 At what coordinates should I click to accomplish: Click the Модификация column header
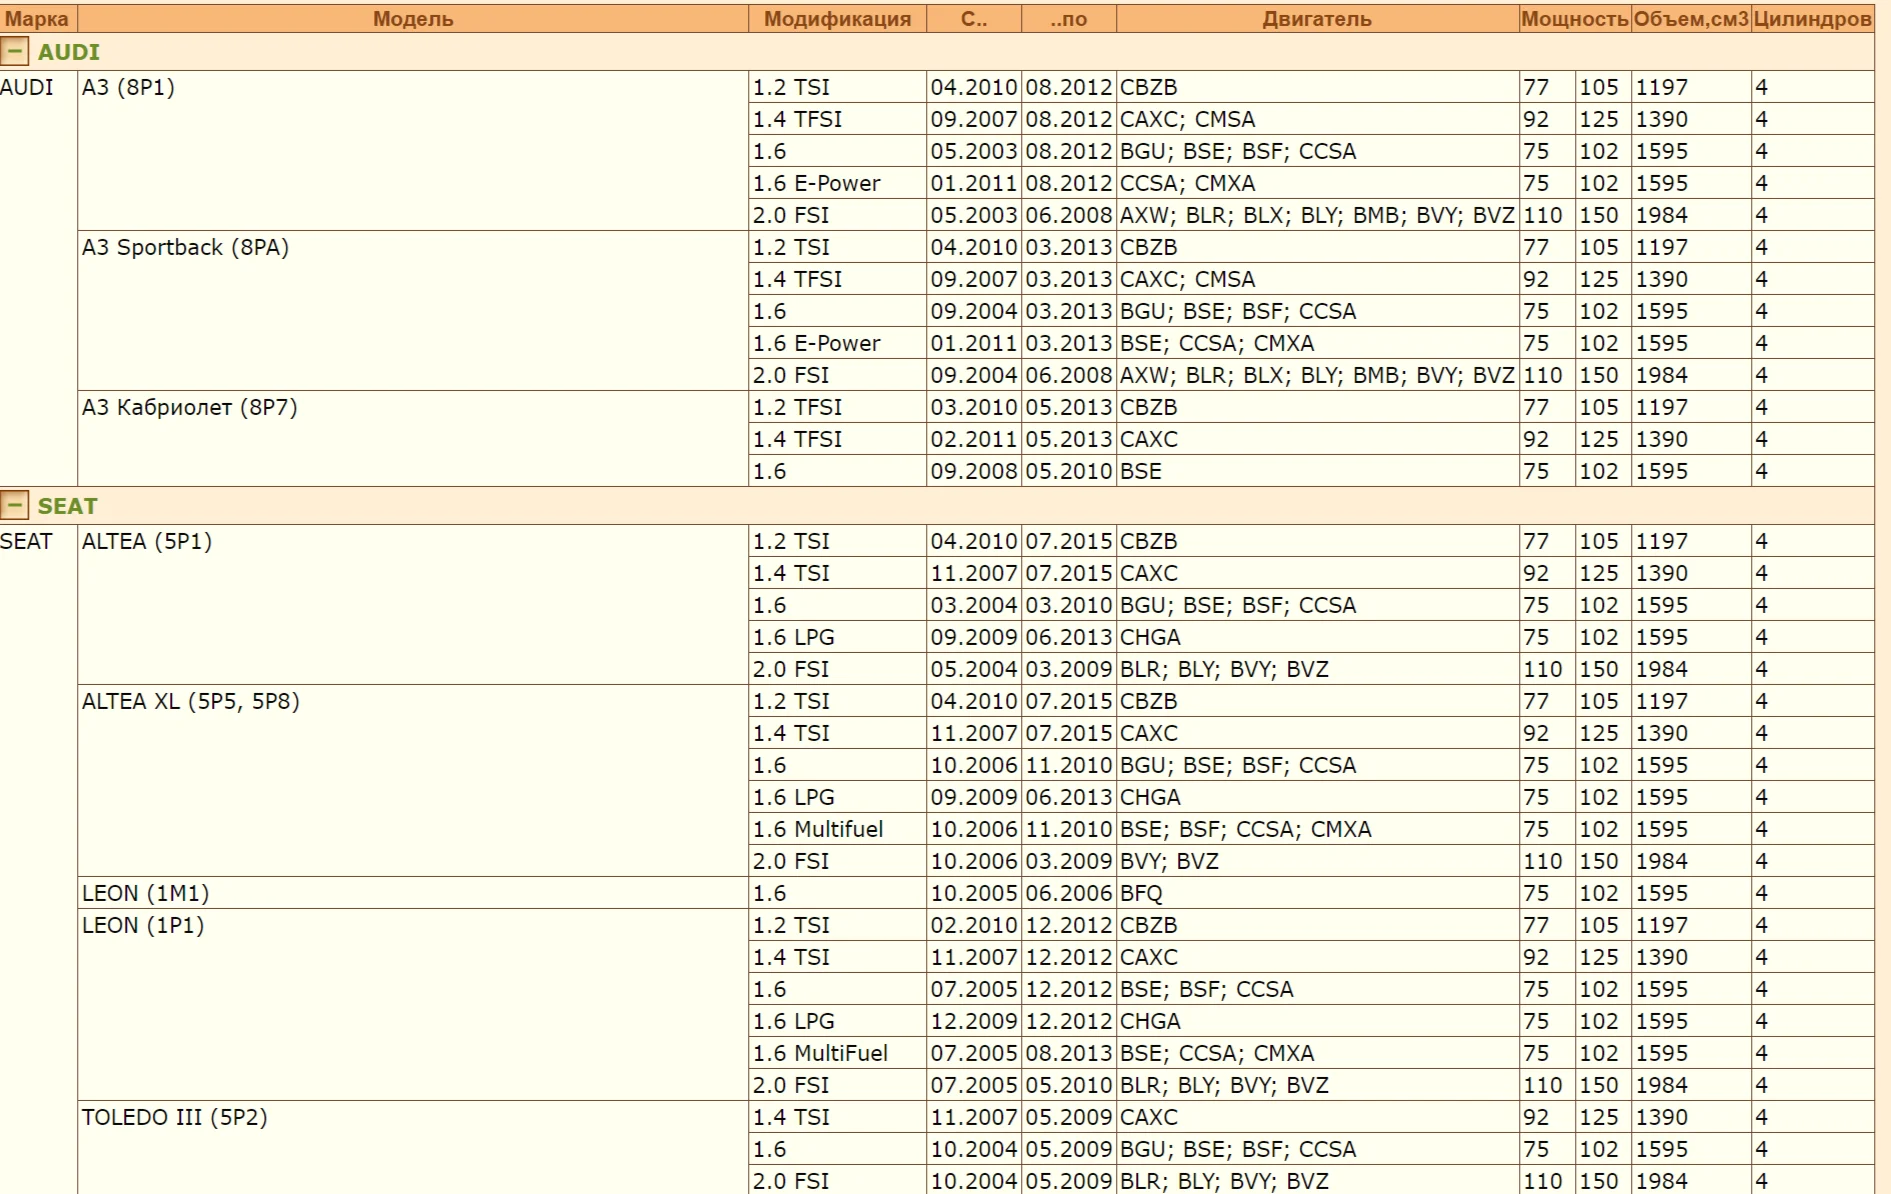[837, 18]
